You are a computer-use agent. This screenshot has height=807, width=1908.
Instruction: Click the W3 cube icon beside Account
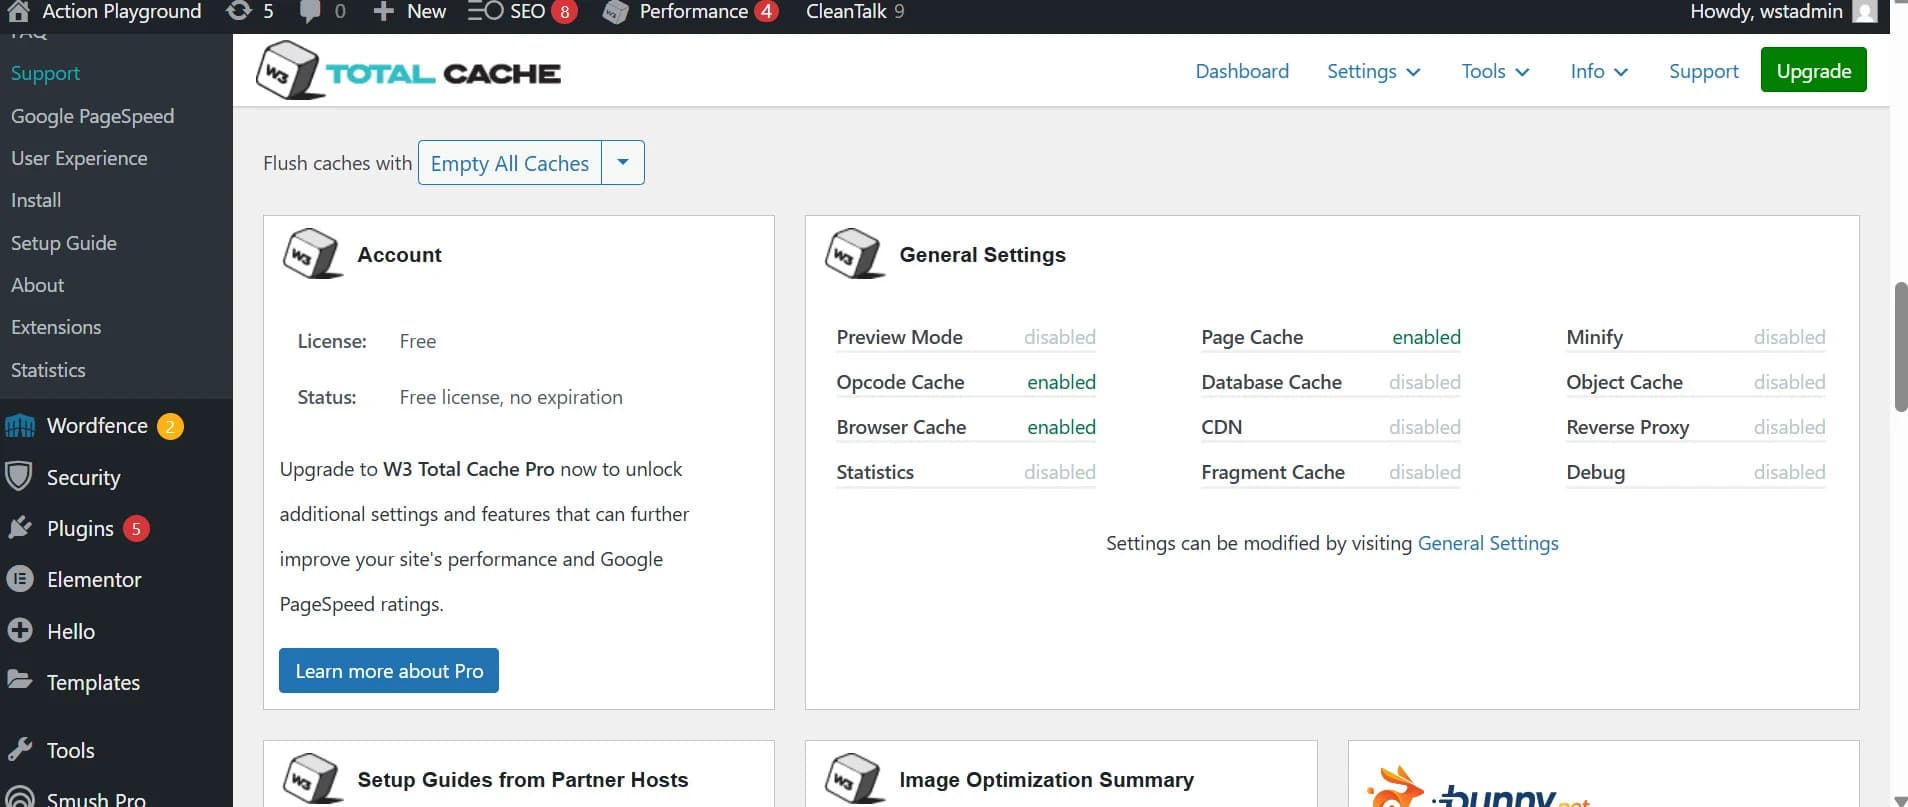coord(313,254)
